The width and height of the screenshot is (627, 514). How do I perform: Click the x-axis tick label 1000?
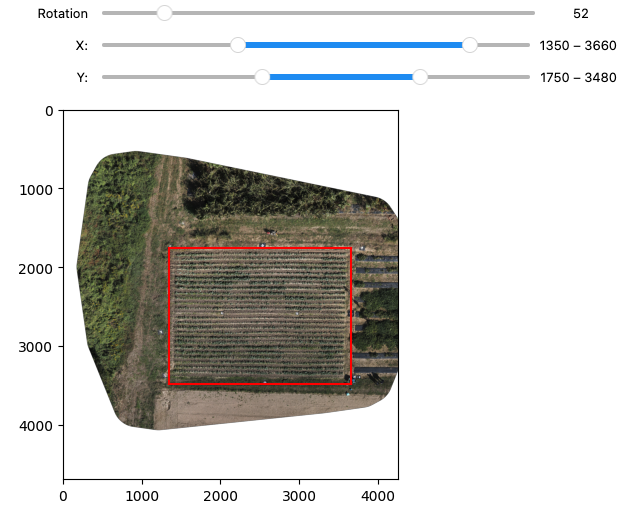tap(142, 497)
